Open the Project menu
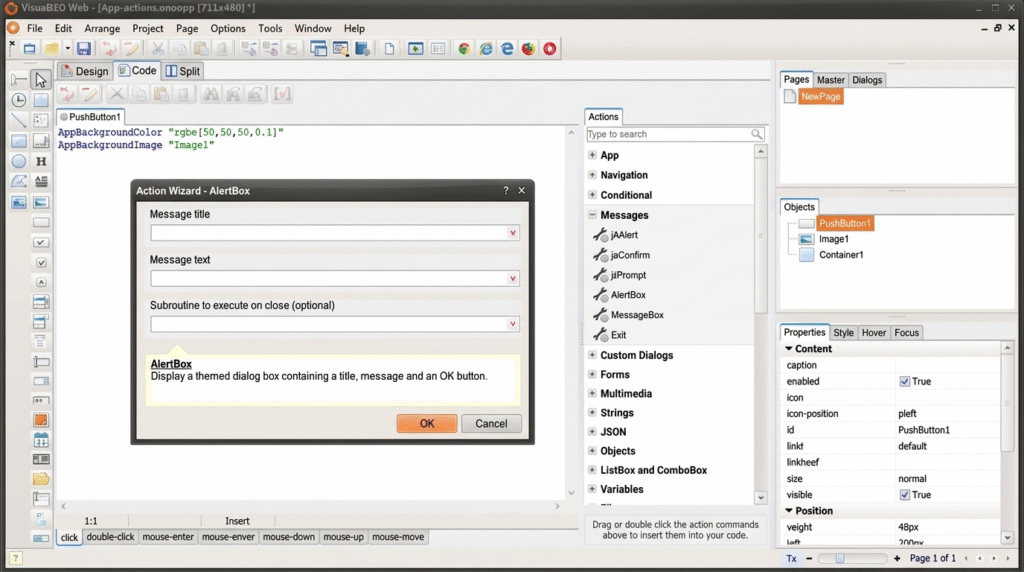The height and width of the screenshot is (572, 1024). [148, 28]
